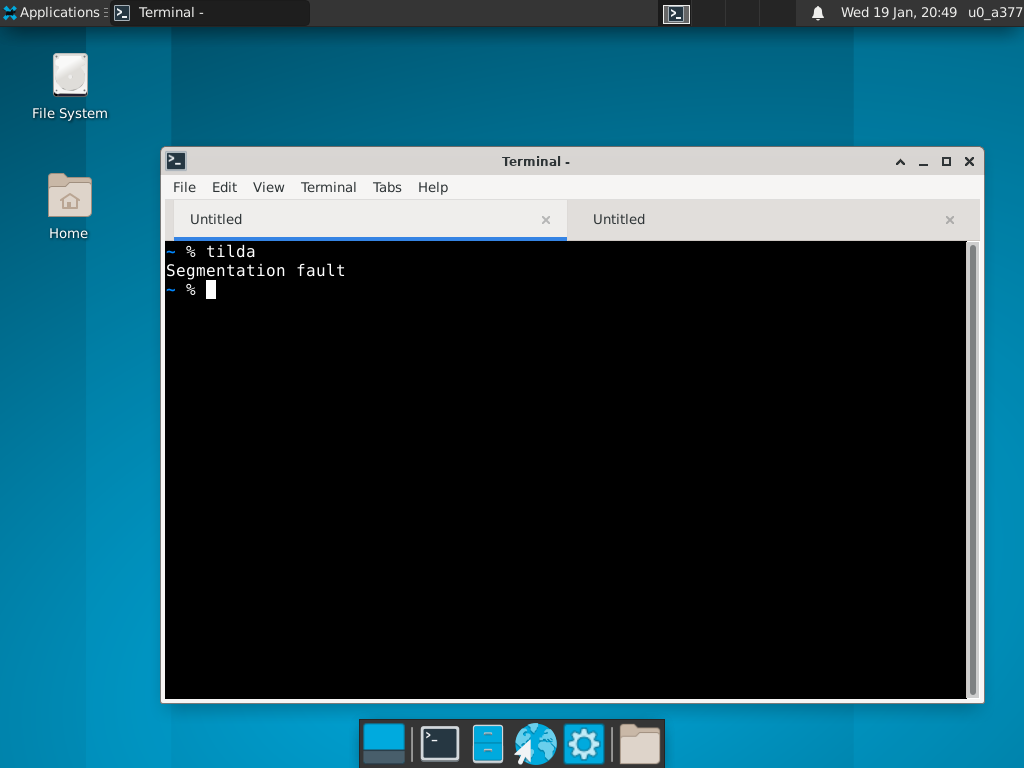Viewport: 1024px width, 768px height.
Task: Open the file manager from the dock
Action: (487, 743)
